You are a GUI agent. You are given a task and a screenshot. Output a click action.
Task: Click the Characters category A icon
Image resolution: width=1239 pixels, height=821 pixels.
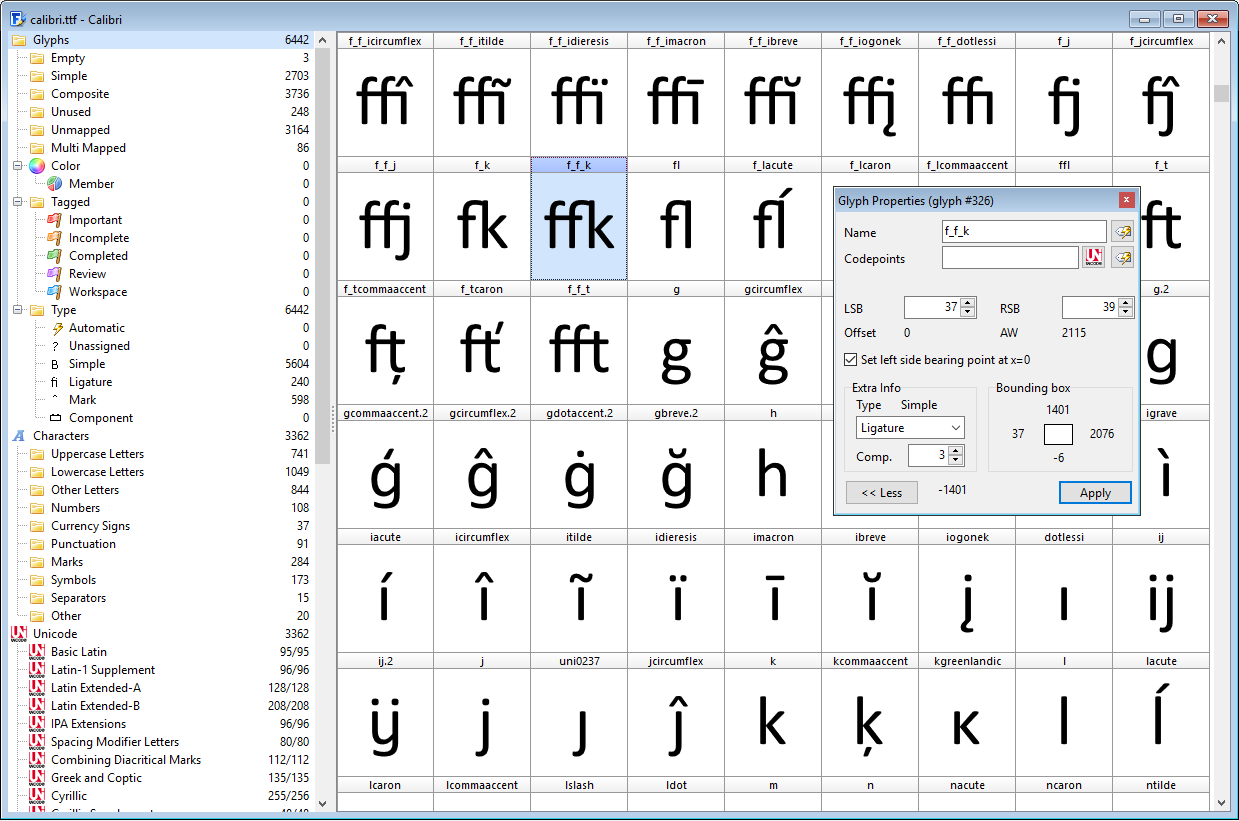pos(18,436)
